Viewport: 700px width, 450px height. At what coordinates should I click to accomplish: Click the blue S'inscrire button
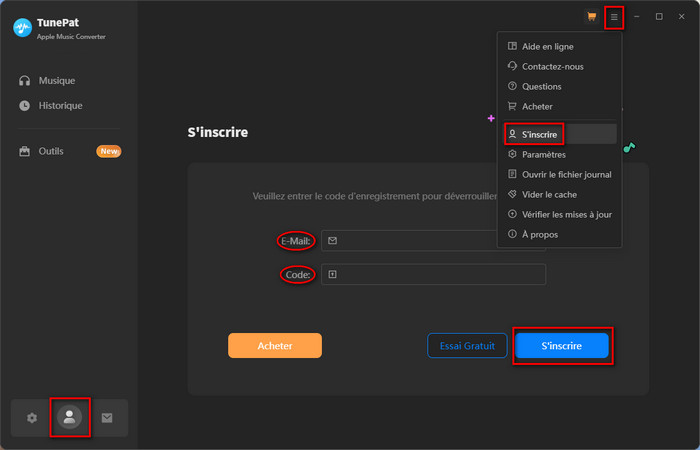tap(562, 345)
